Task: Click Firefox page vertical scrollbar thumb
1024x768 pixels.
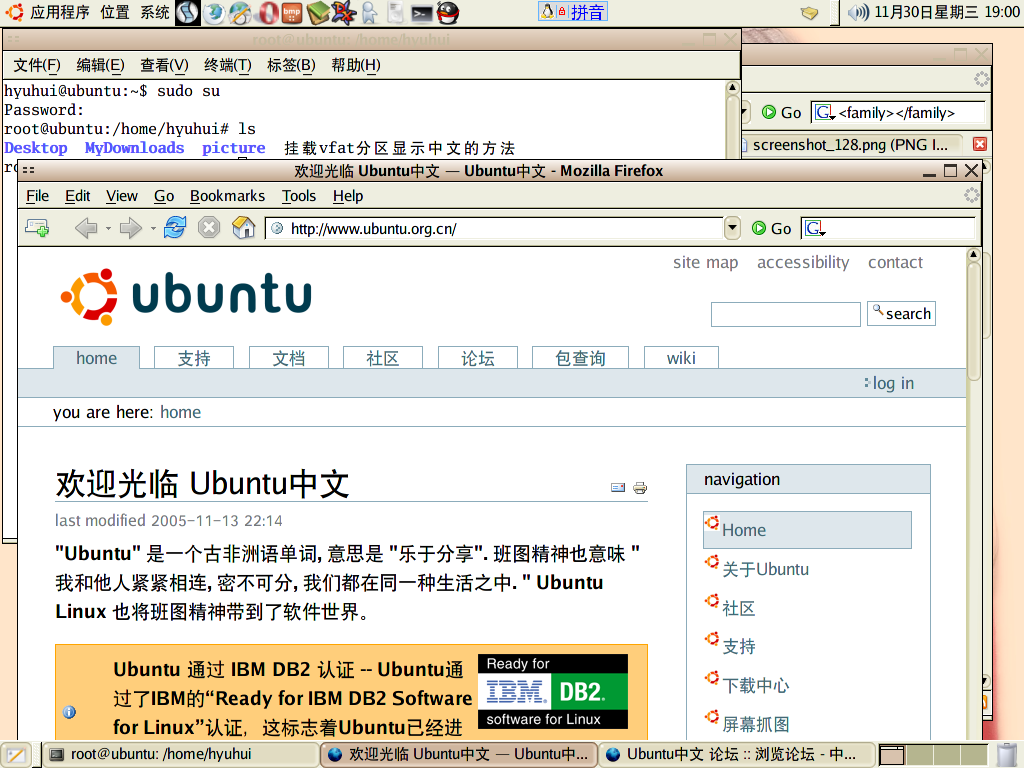Action: click(x=974, y=320)
